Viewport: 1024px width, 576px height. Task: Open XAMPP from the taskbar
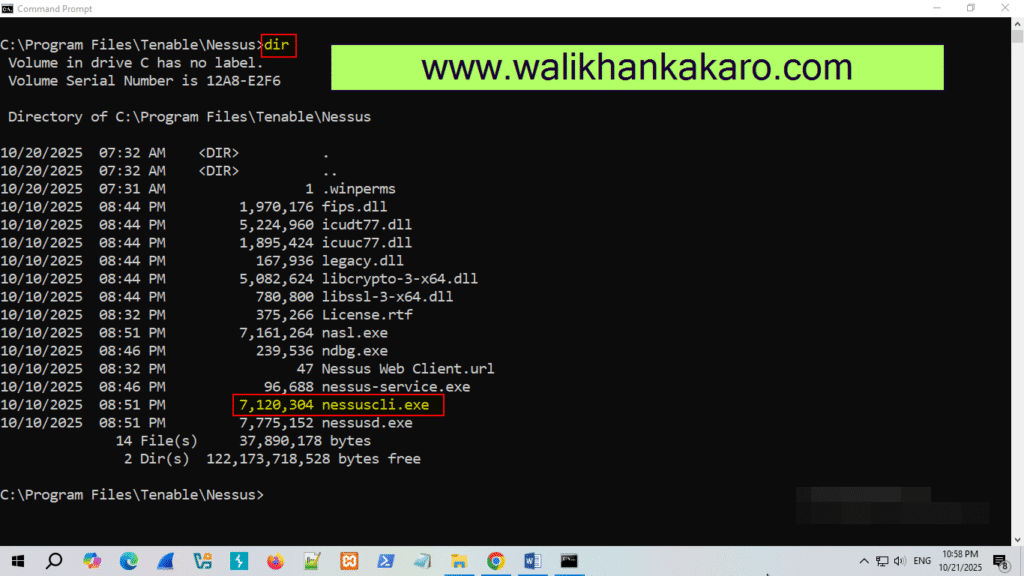(x=348, y=561)
